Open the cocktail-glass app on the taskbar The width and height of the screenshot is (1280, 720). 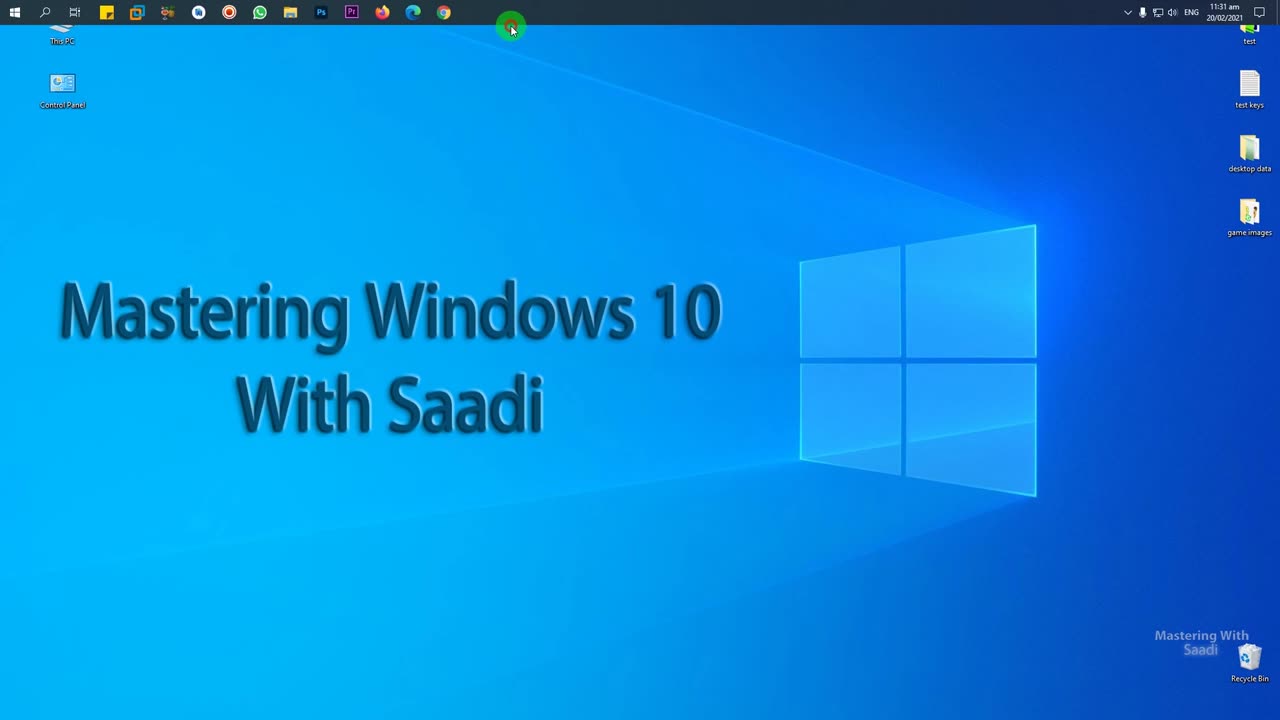(168, 12)
